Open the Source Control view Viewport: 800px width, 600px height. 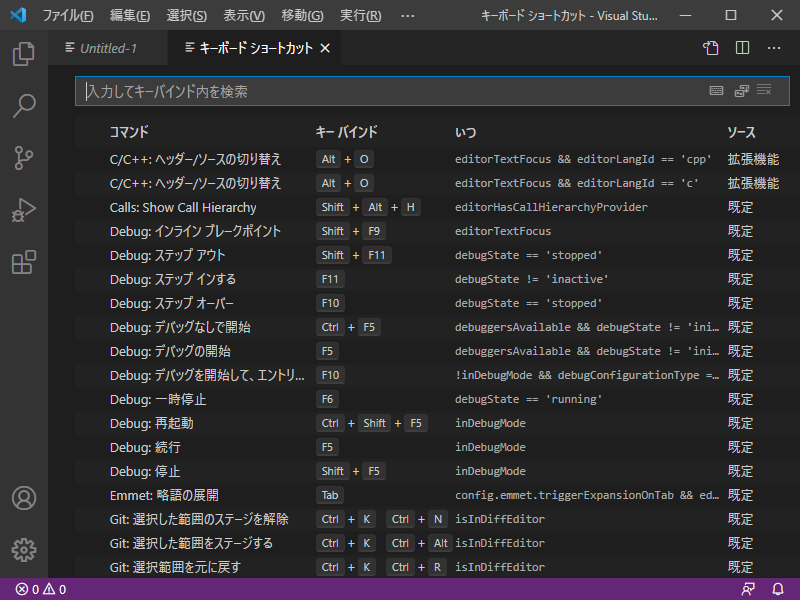point(24,158)
